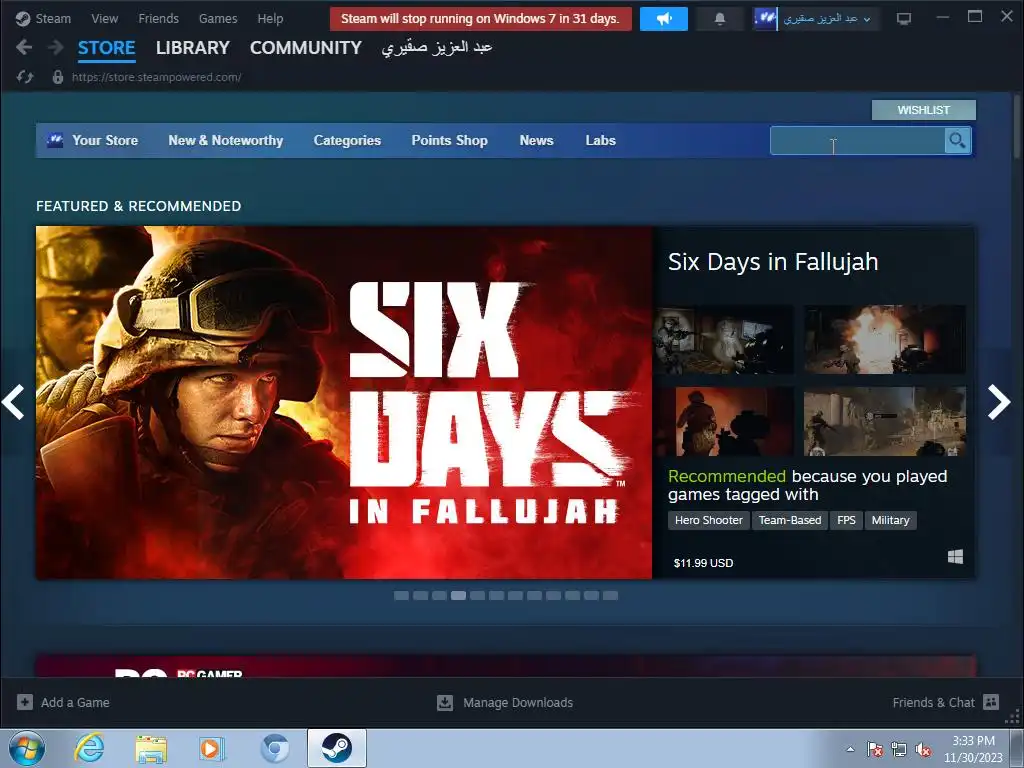Click the Six Days in Fallujah title text
This screenshot has height=768, width=1024.
[773, 262]
